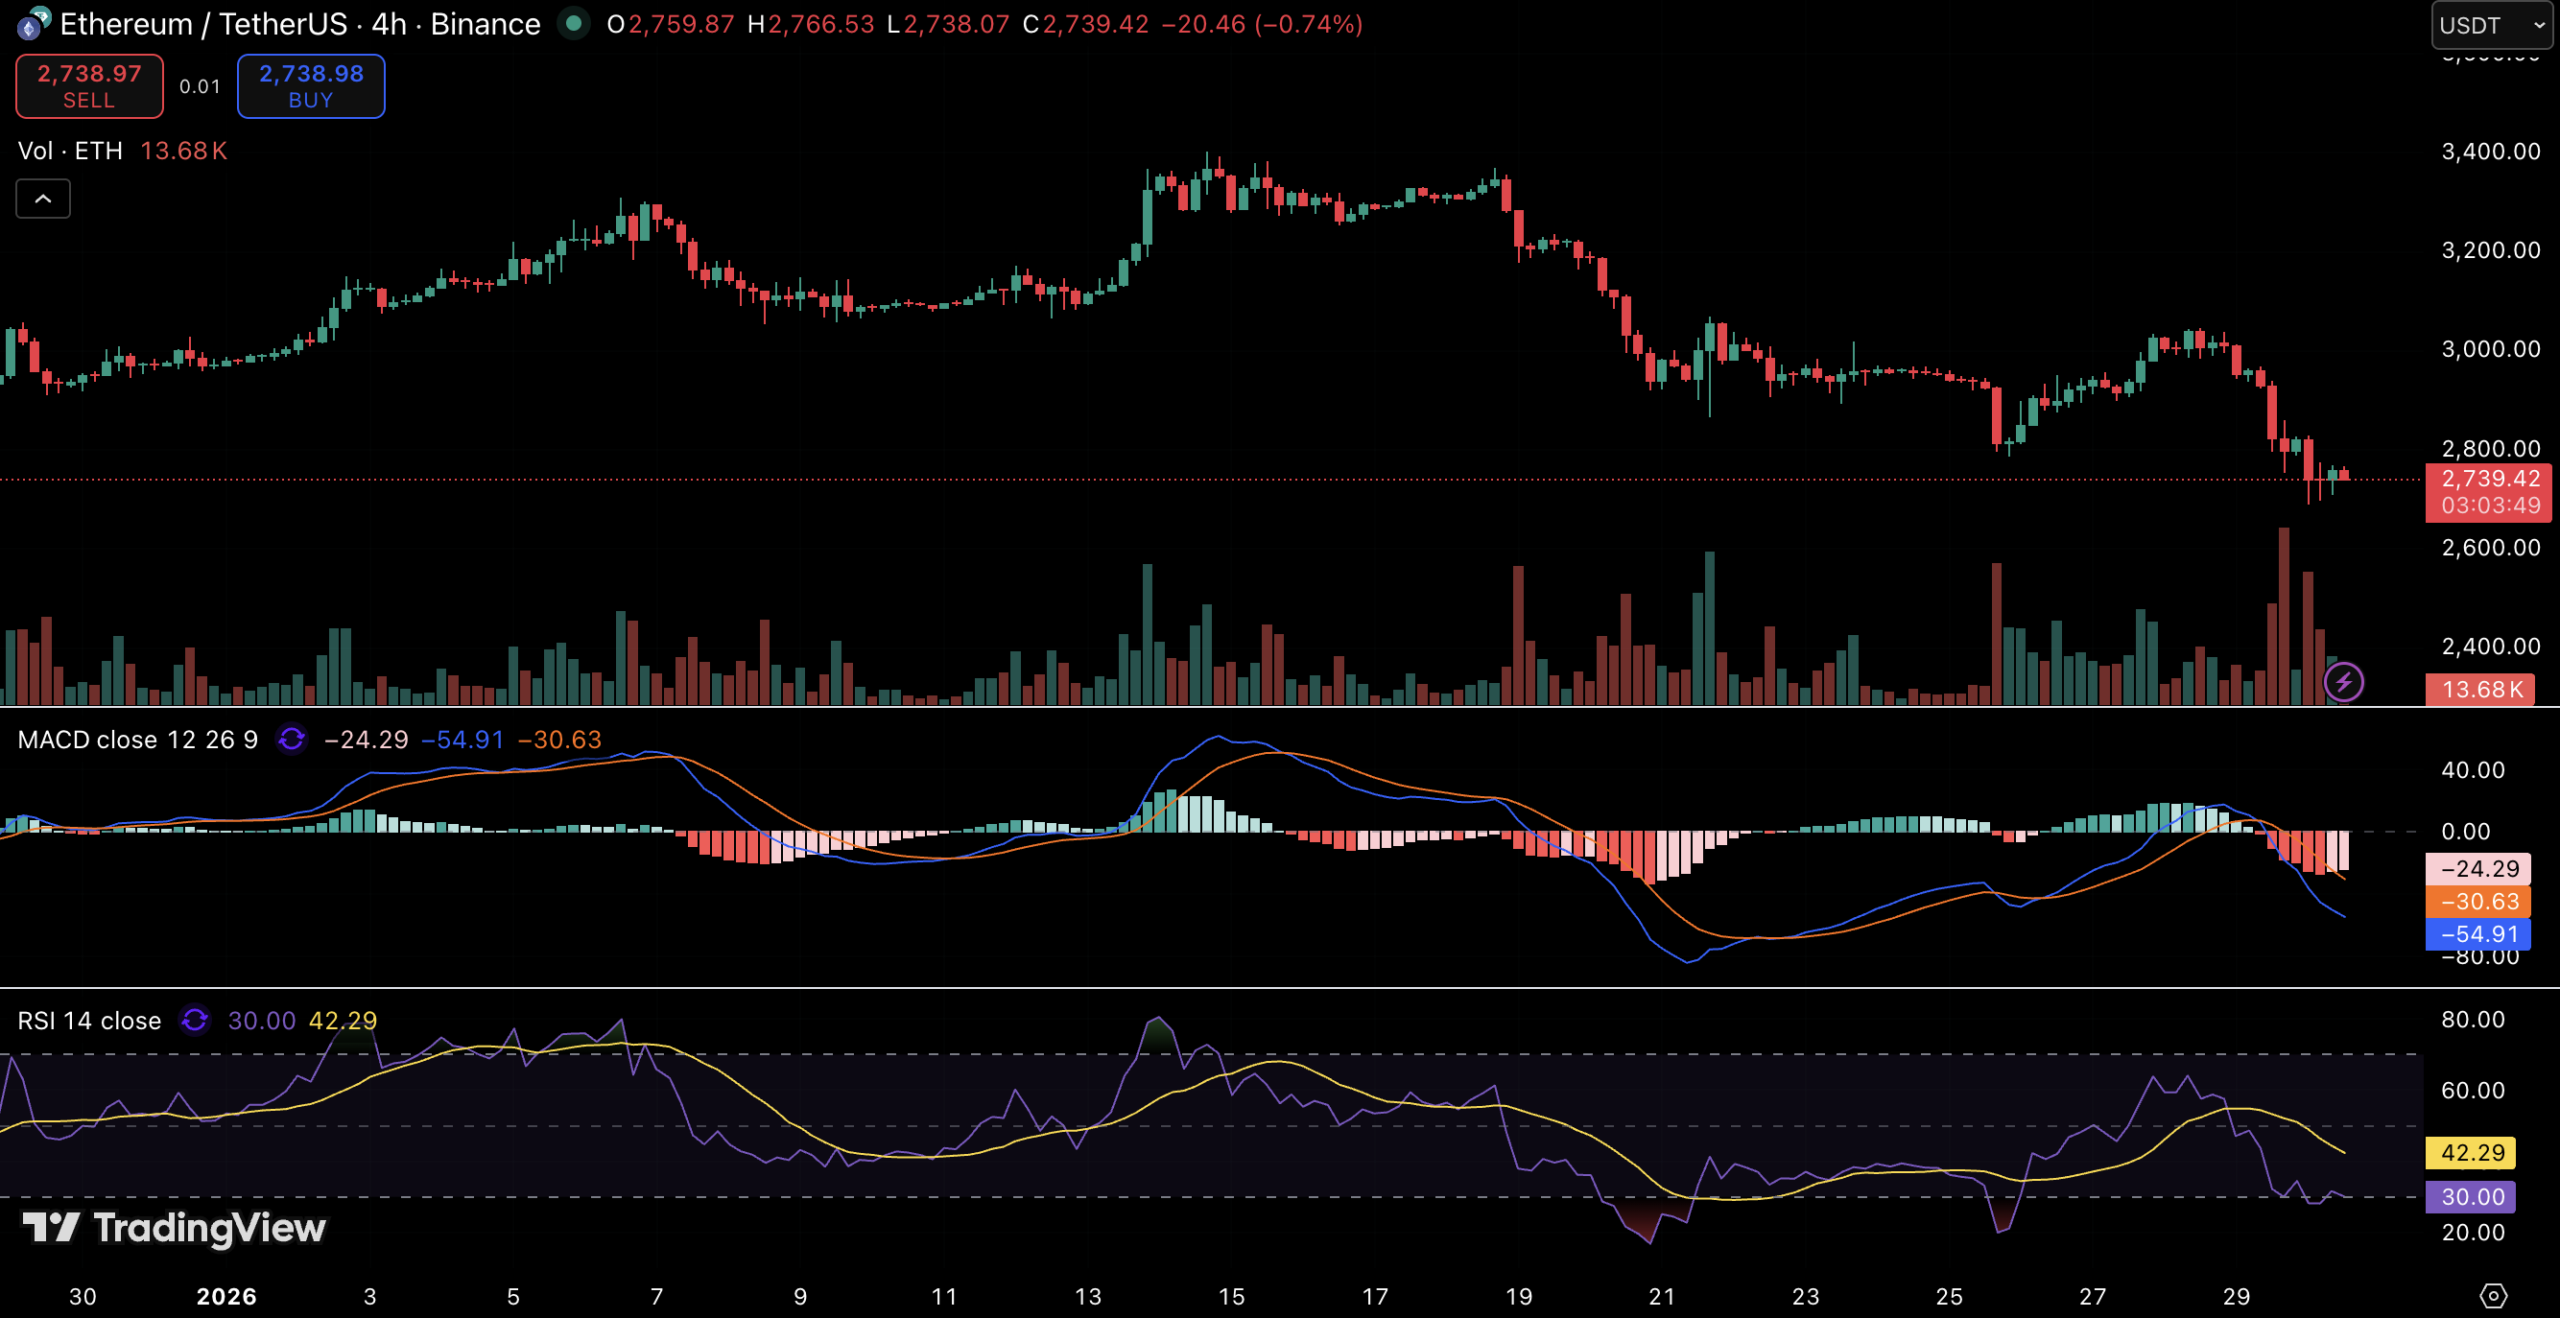Click the 13.68K volume axis label
The height and width of the screenshot is (1318, 2560).
coord(2480,689)
